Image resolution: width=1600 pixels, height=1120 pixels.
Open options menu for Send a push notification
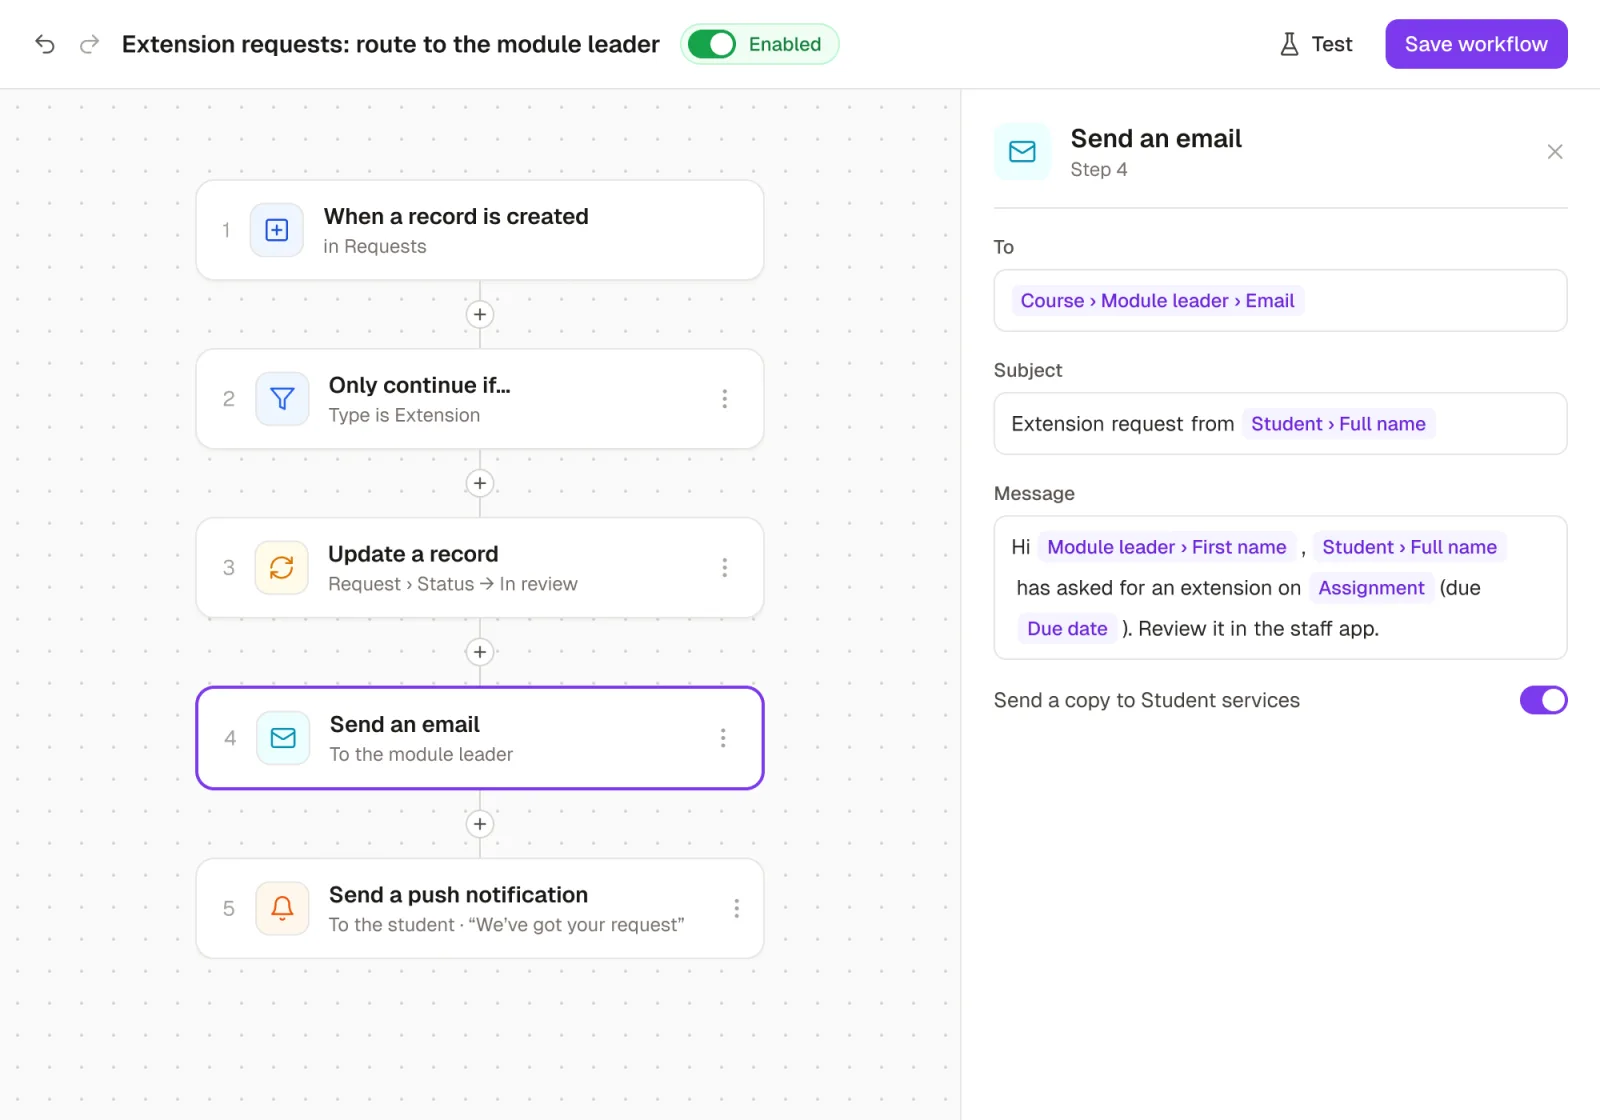[737, 908]
